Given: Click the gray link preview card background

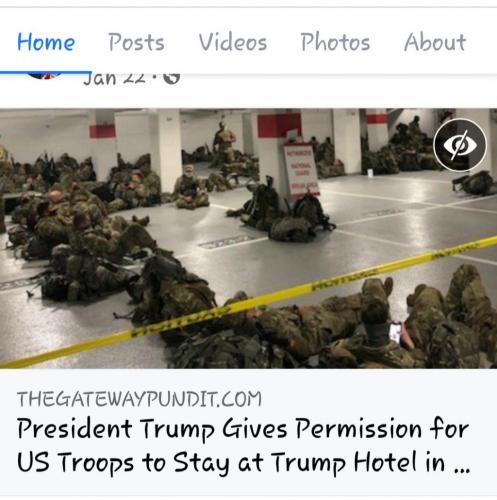Looking at the screenshot, I should tap(248, 432).
